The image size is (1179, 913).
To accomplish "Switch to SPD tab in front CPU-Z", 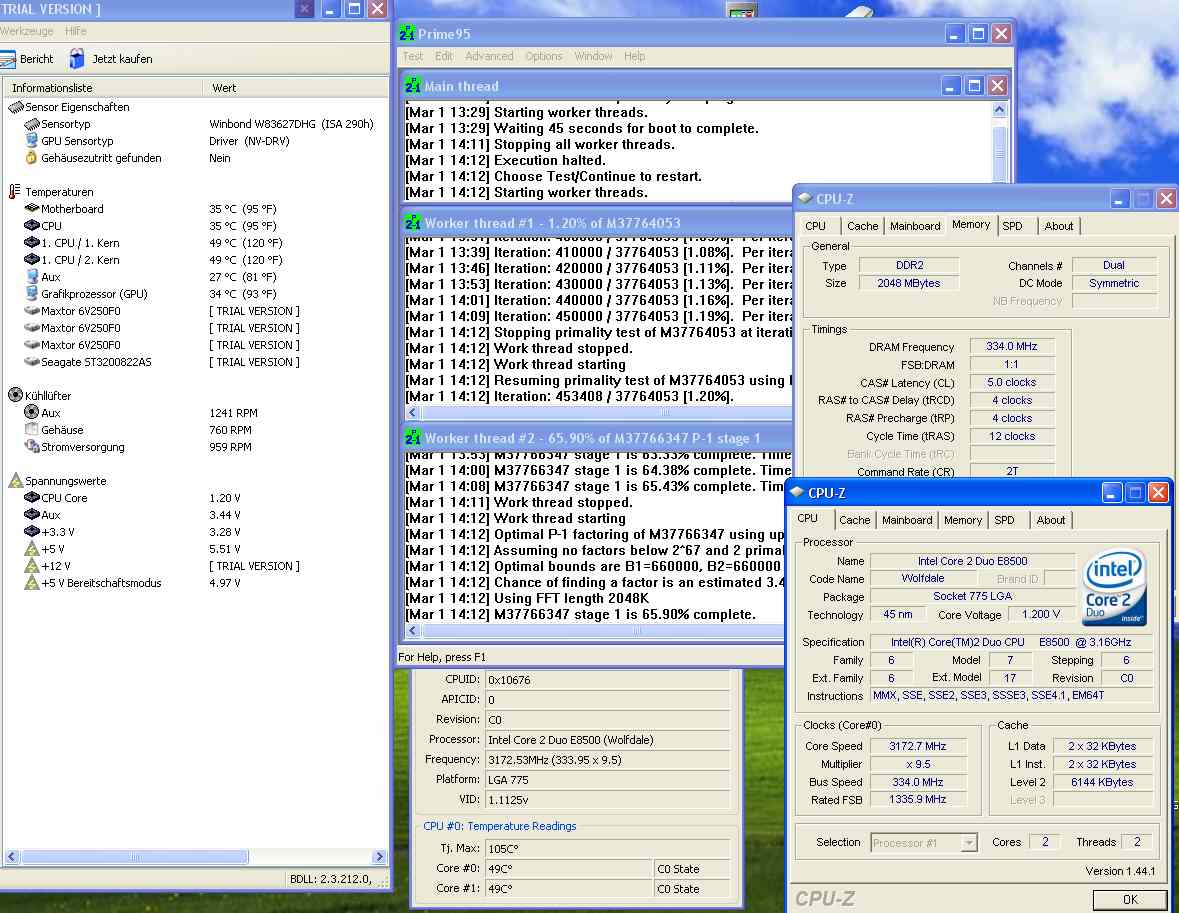I will pos(1005,520).
